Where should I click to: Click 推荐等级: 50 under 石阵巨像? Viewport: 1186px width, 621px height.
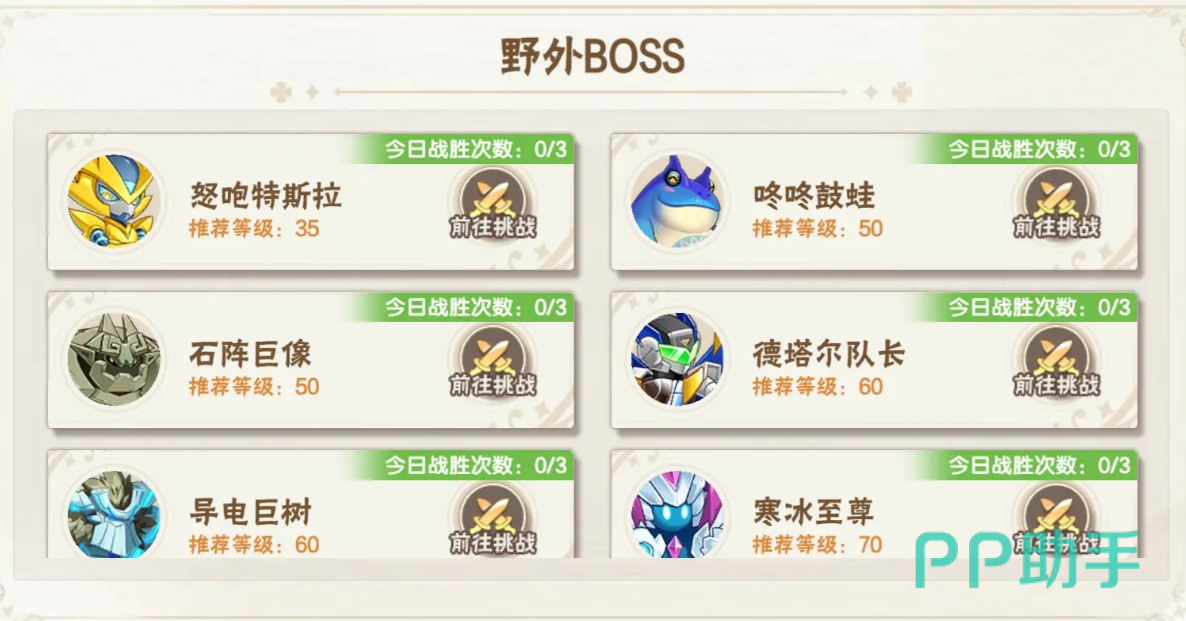click(x=254, y=387)
